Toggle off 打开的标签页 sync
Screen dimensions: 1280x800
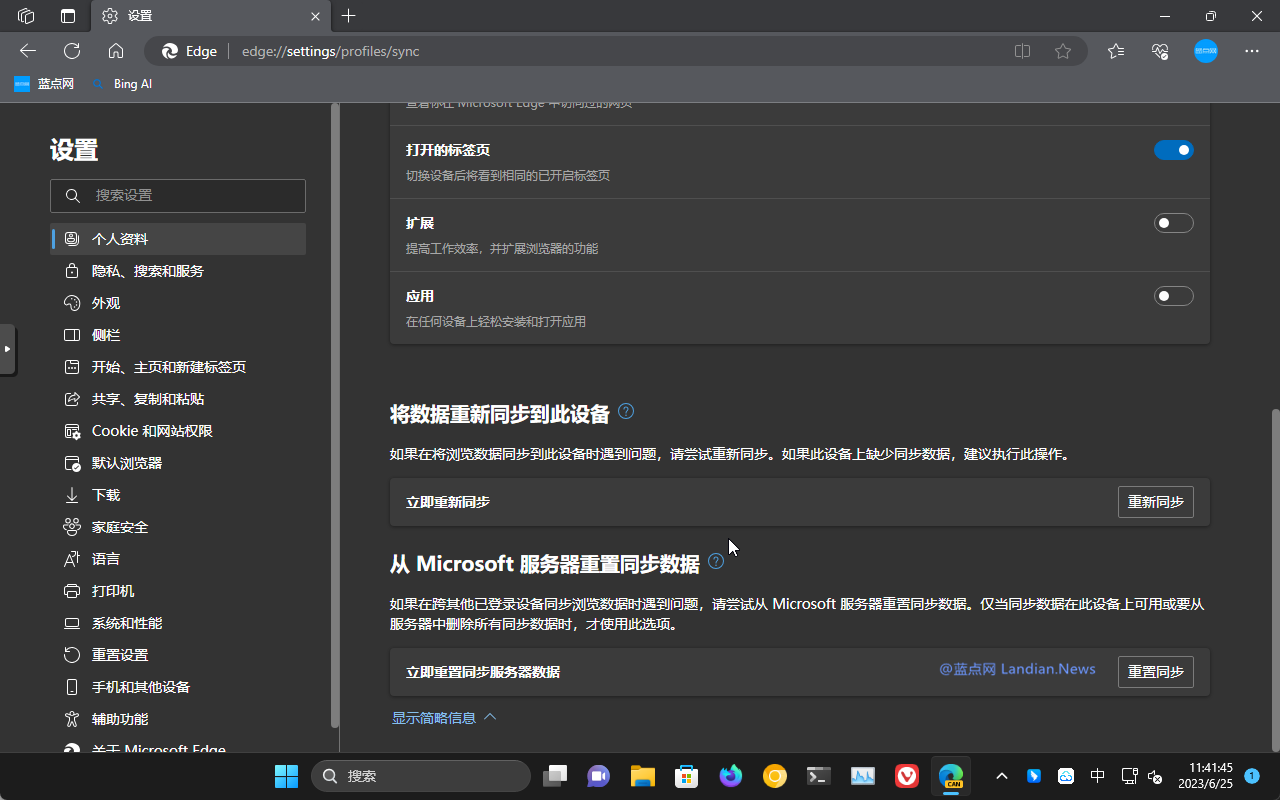point(1173,149)
